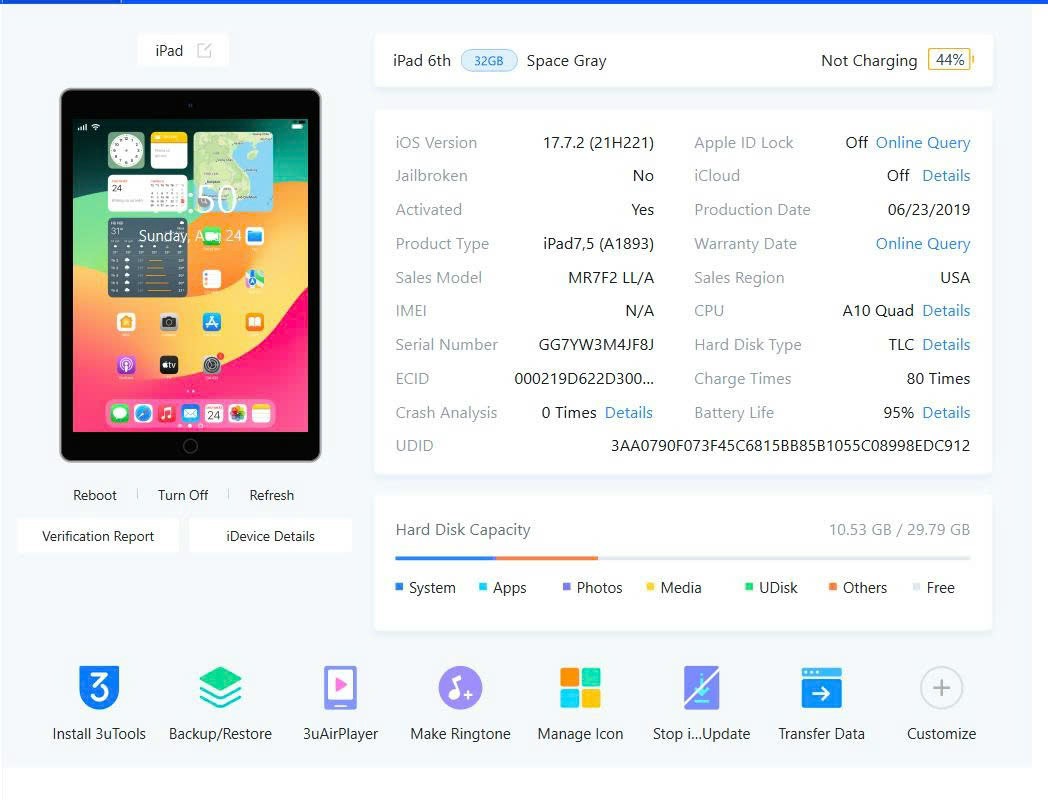Click the iPad 6th model name
Viewport: 1048px width, 800px height.
tap(422, 61)
